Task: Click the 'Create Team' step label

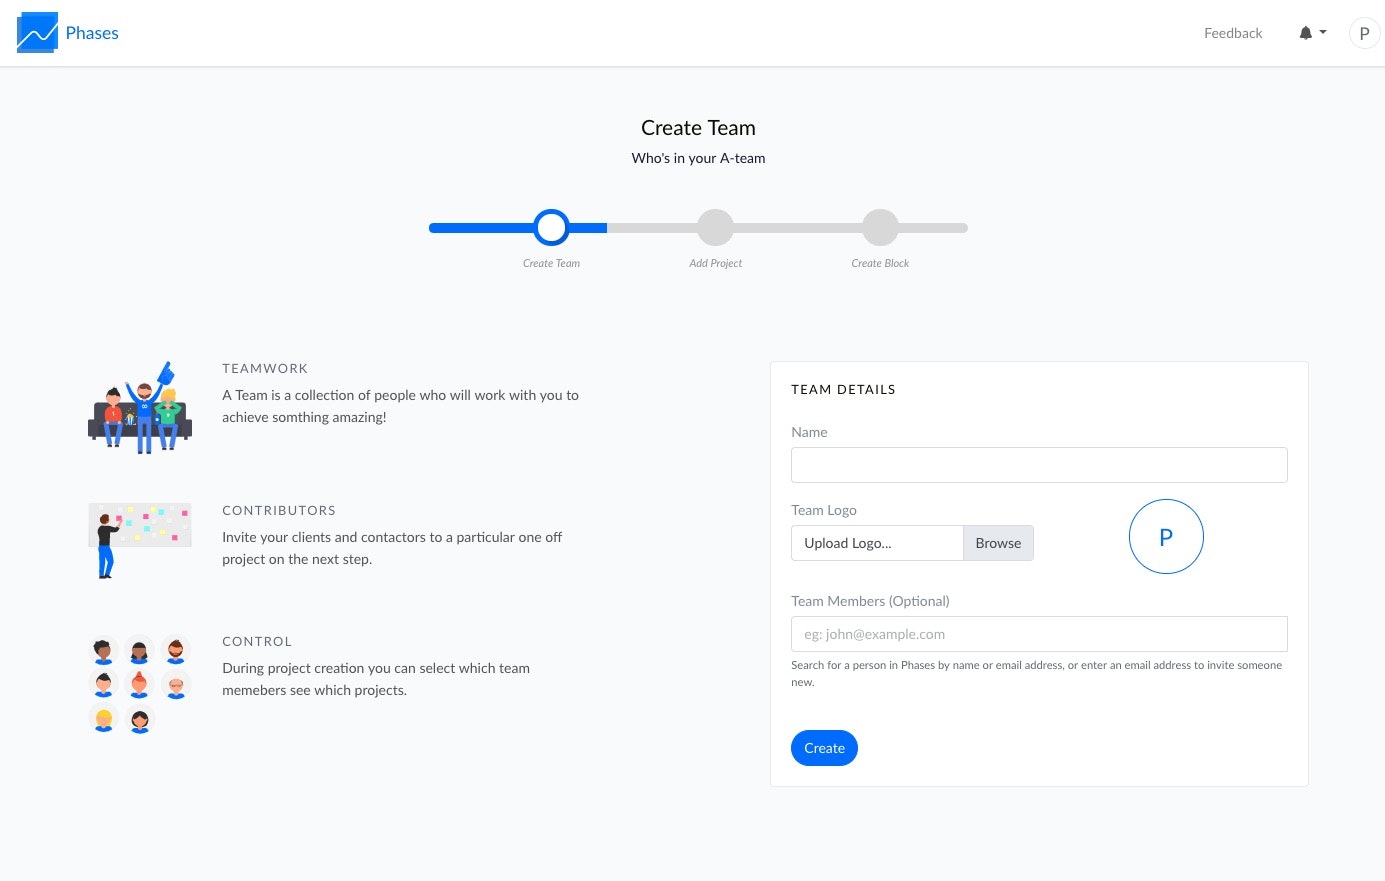Action: [x=551, y=263]
